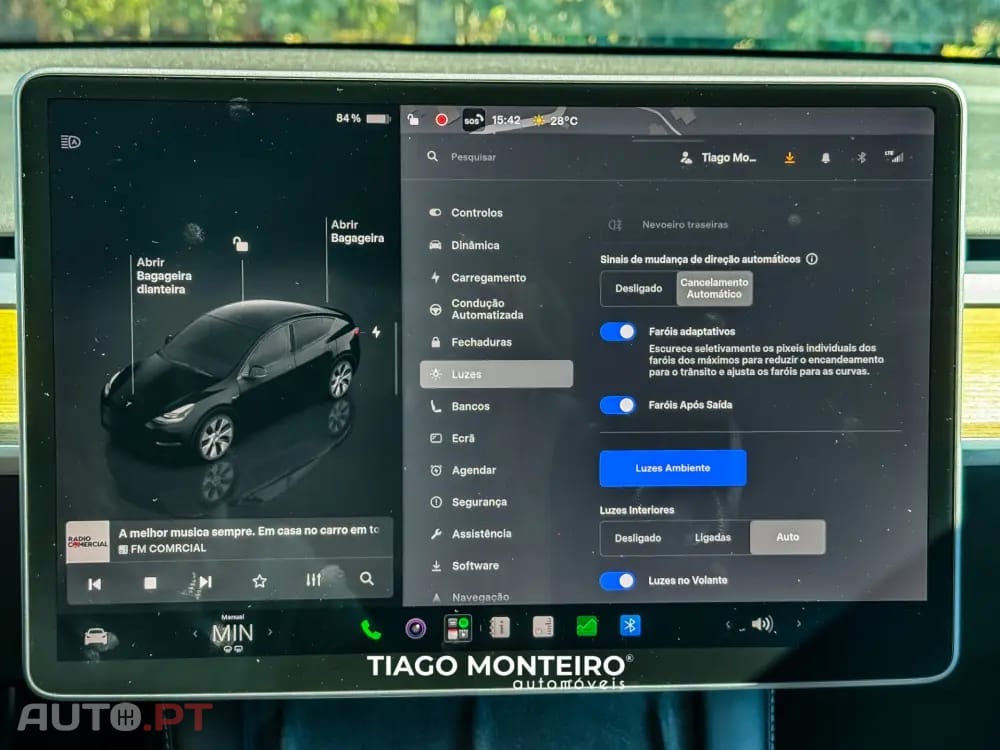The height and width of the screenshot is (750, 1000).
Task: Click the LTE signal strength icon
Action: [x=894, y=156]
